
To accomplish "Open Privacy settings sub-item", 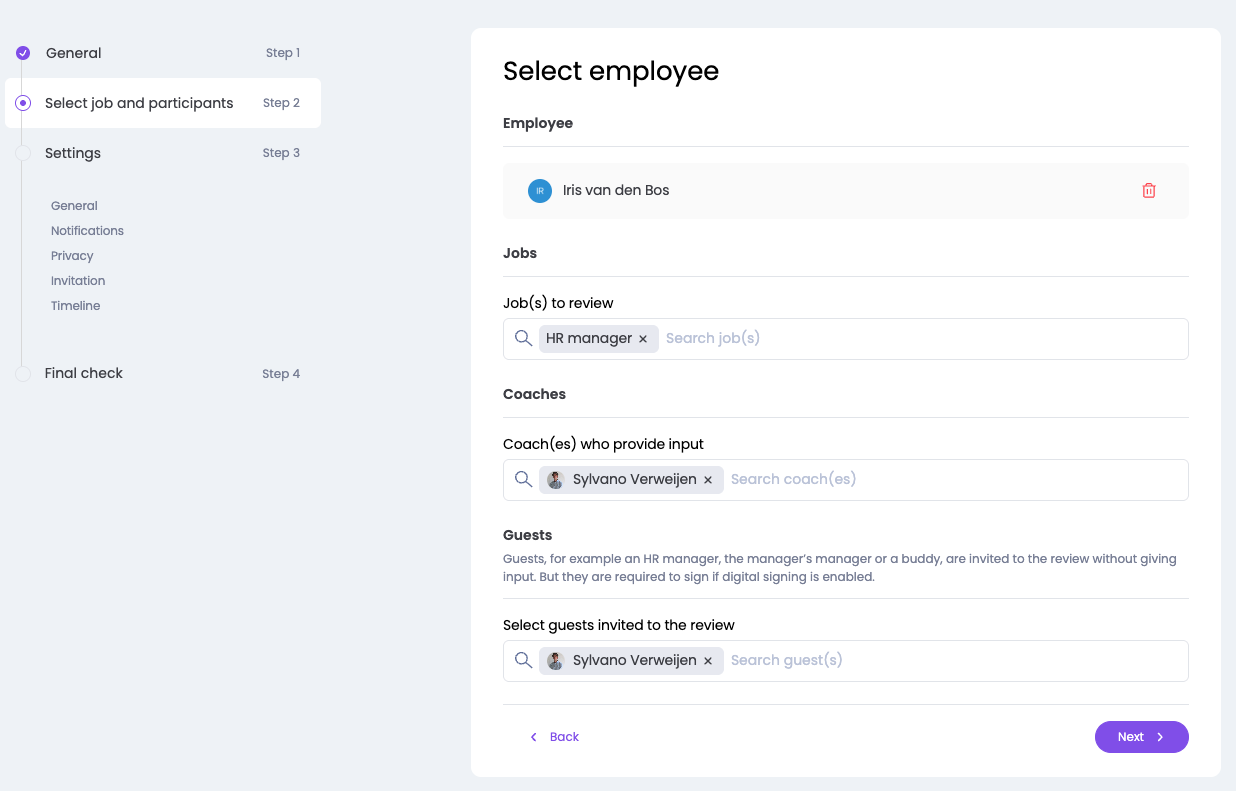I will click(x=72, y=256).
